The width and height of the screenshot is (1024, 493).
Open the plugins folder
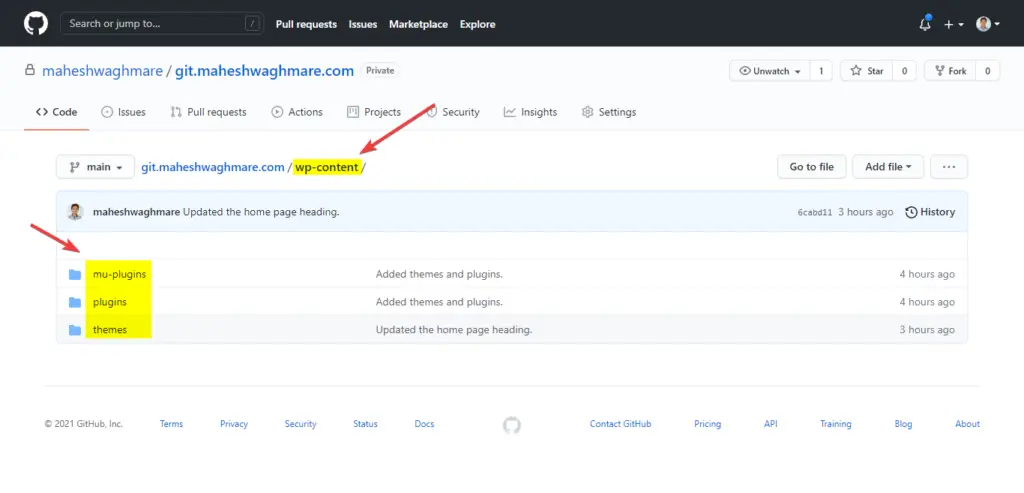(110, 302)
